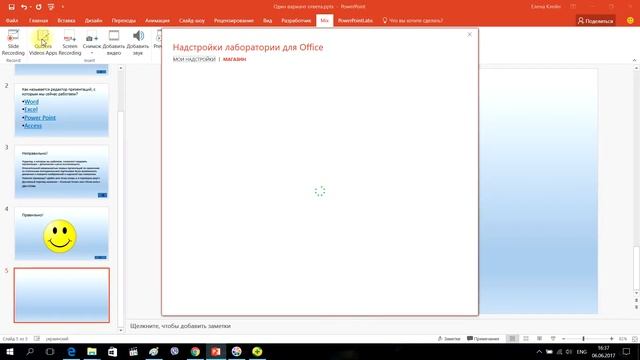The image size is (640, 360).
Task: Toggle the Заметки notes button in status bar
Action: 449,339
